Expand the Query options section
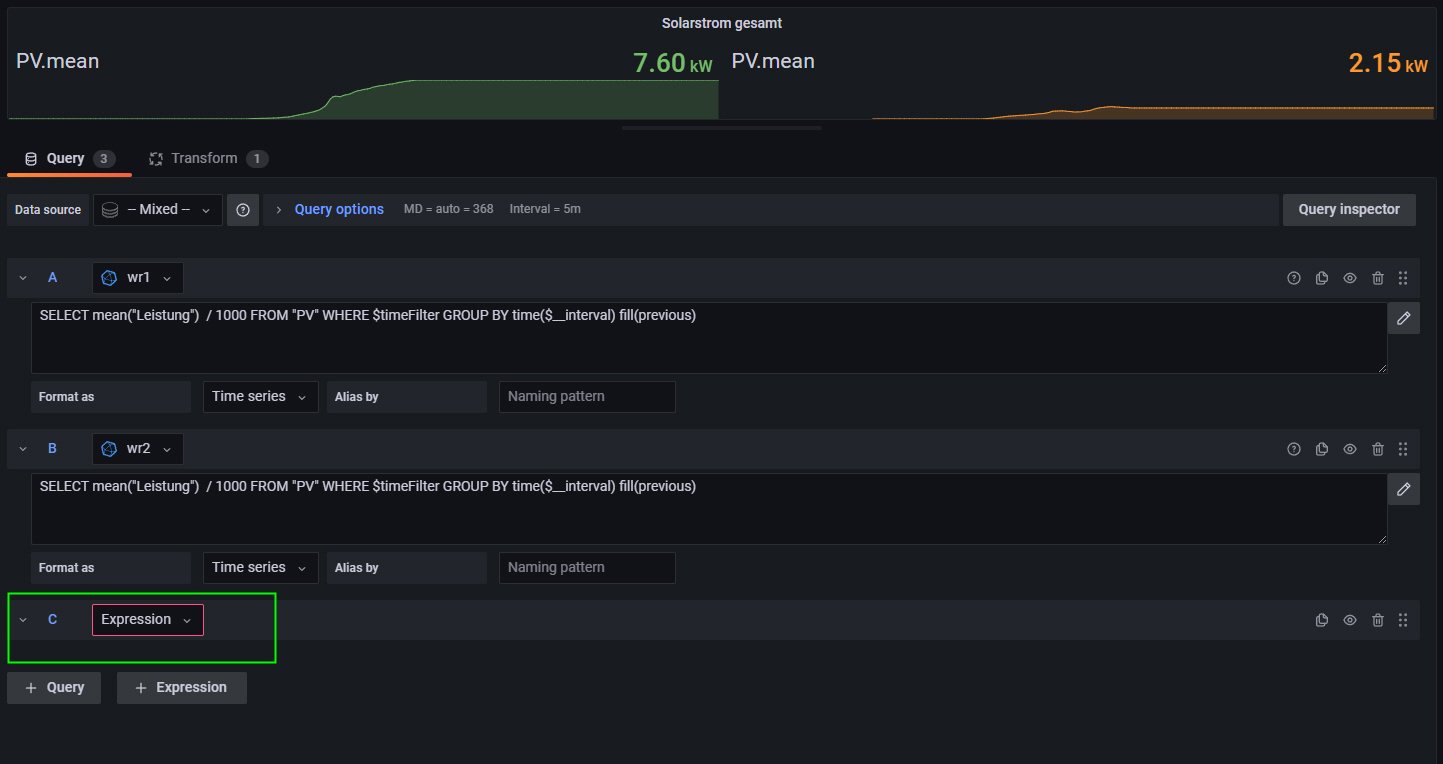The width and height of the screenshot is (1443, 764). coord(338,210)
